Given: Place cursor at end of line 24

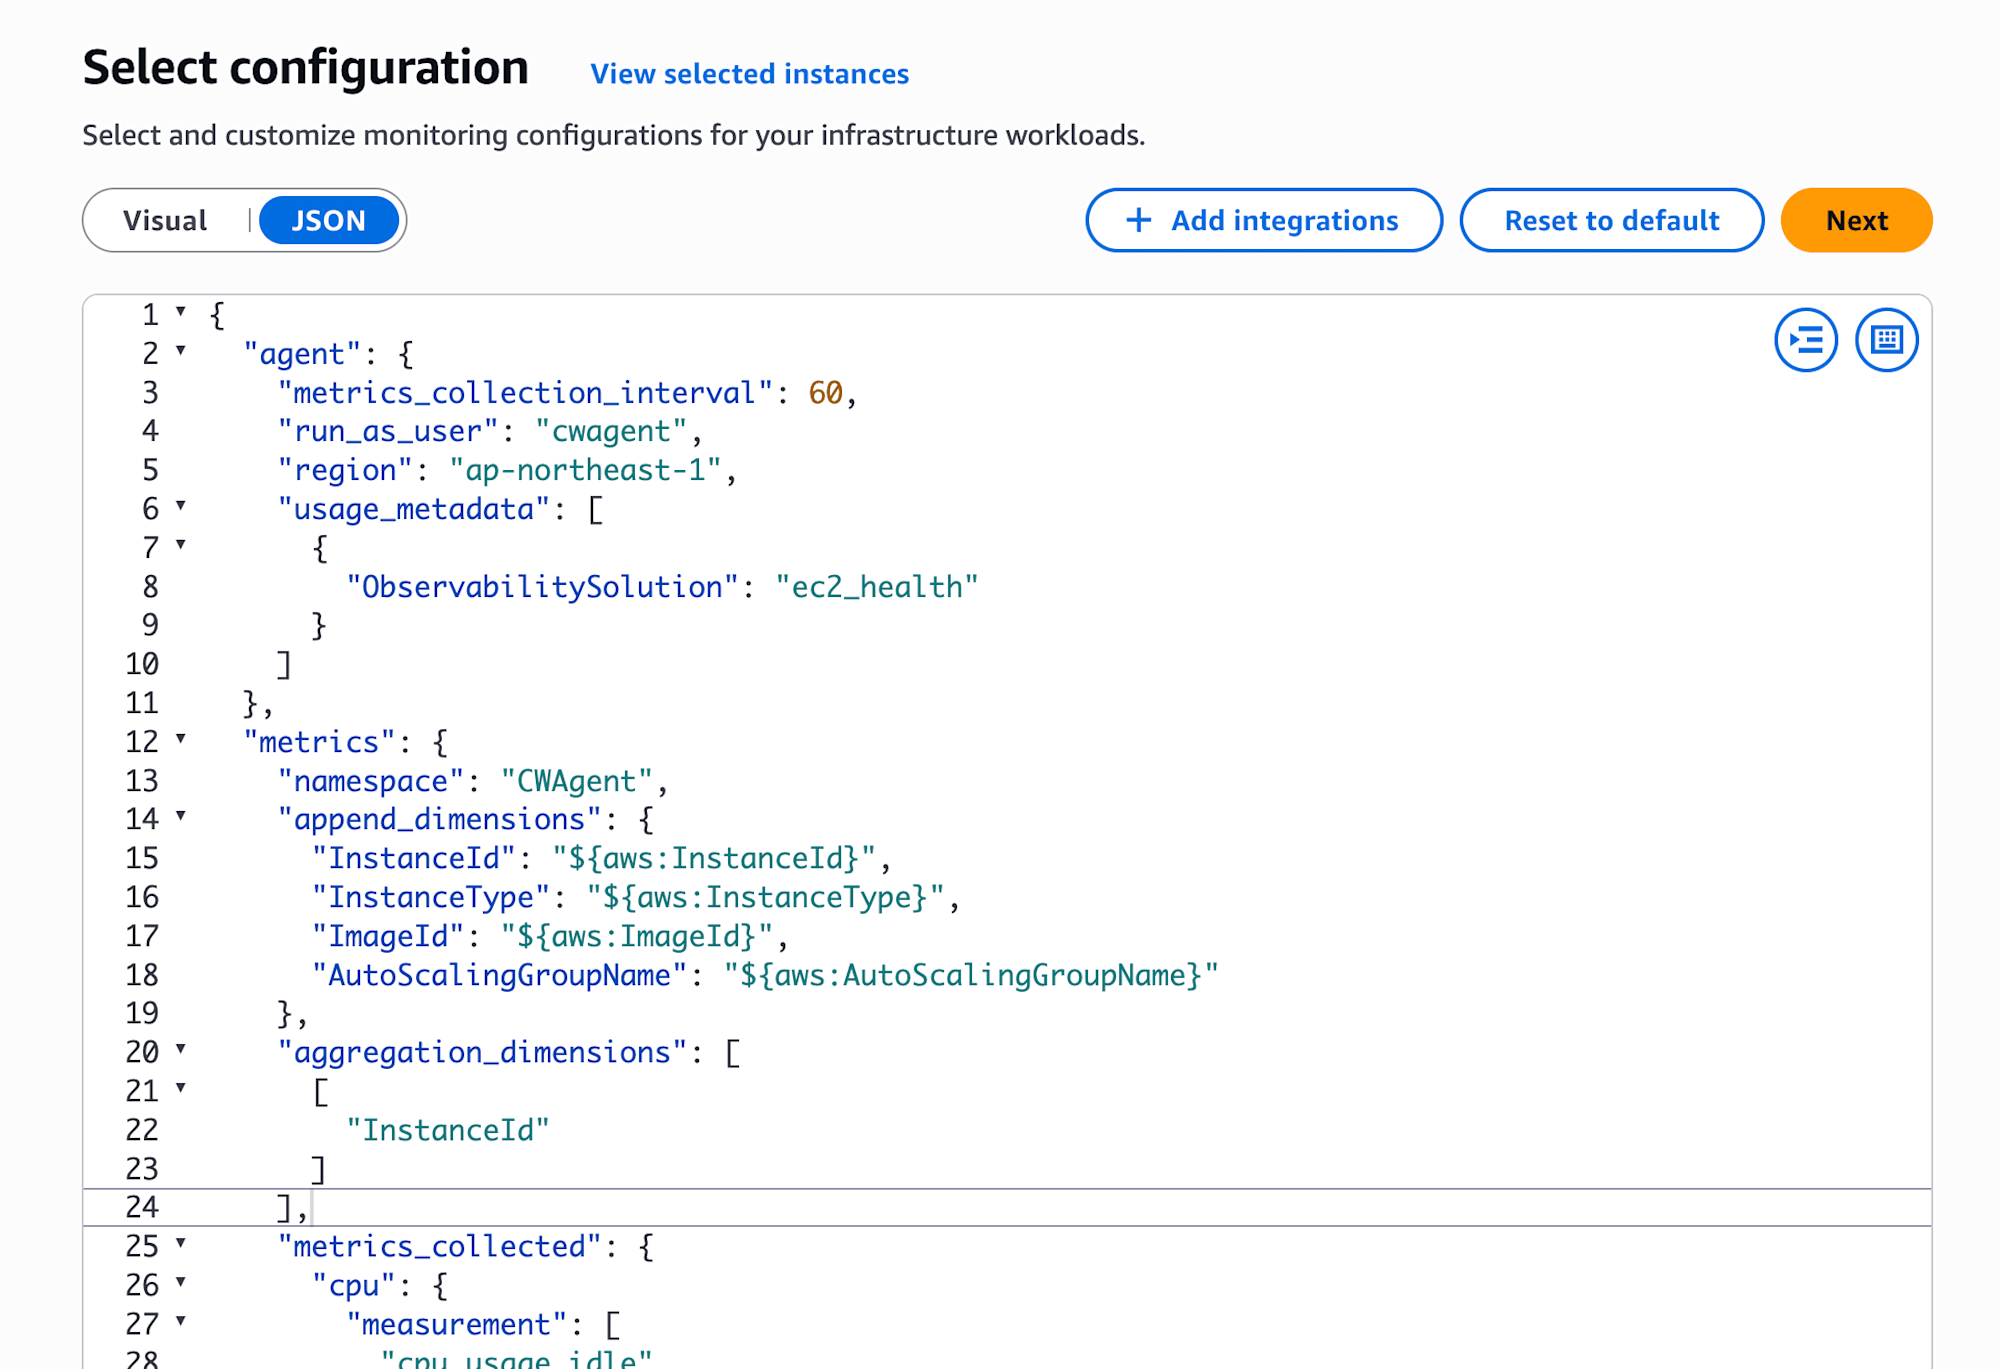Looking at the screenshot, I should coord(312,1208).
